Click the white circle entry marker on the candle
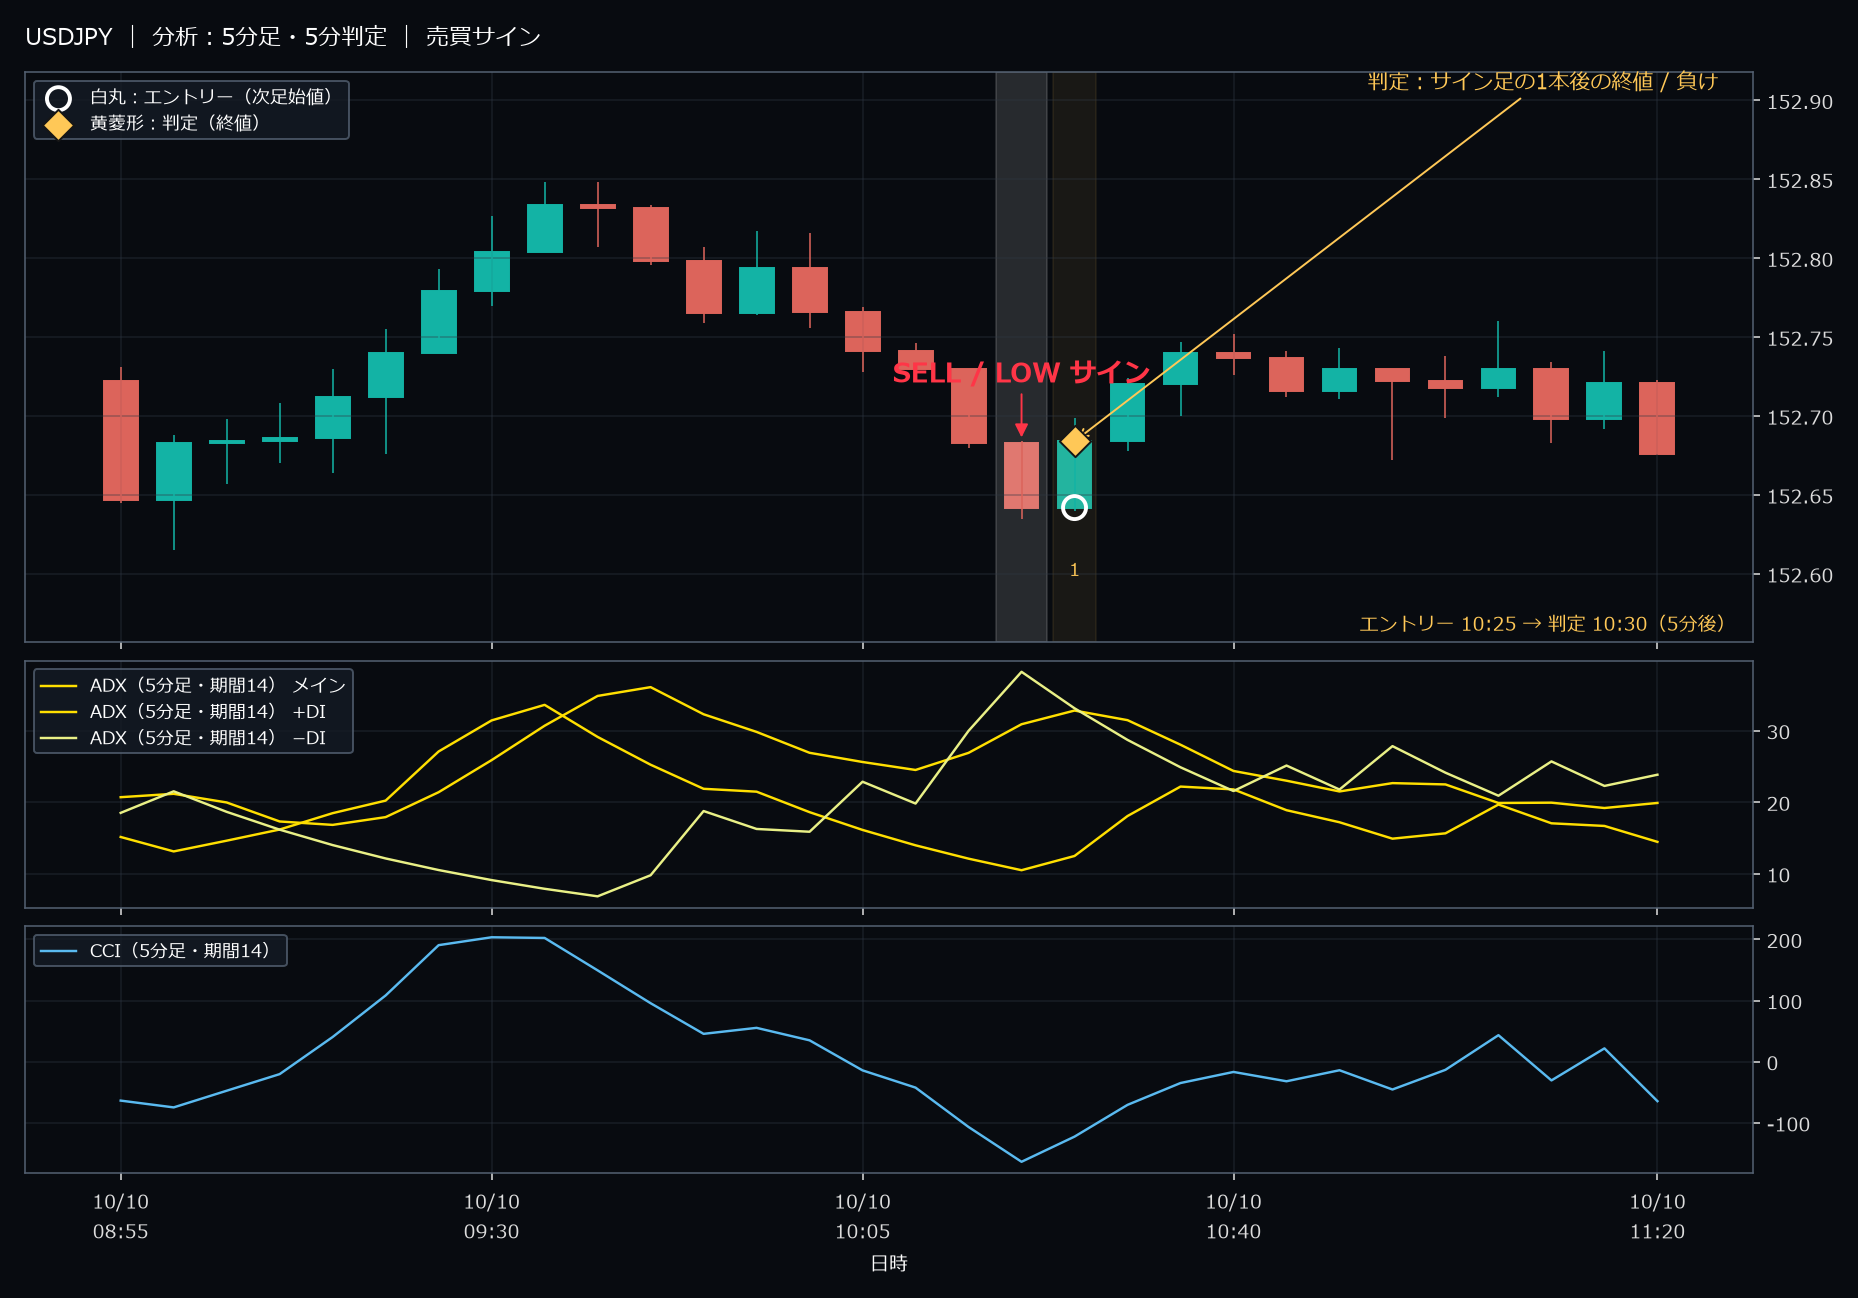This screenshot has width=1858, height=1298. click(1074, 507)
